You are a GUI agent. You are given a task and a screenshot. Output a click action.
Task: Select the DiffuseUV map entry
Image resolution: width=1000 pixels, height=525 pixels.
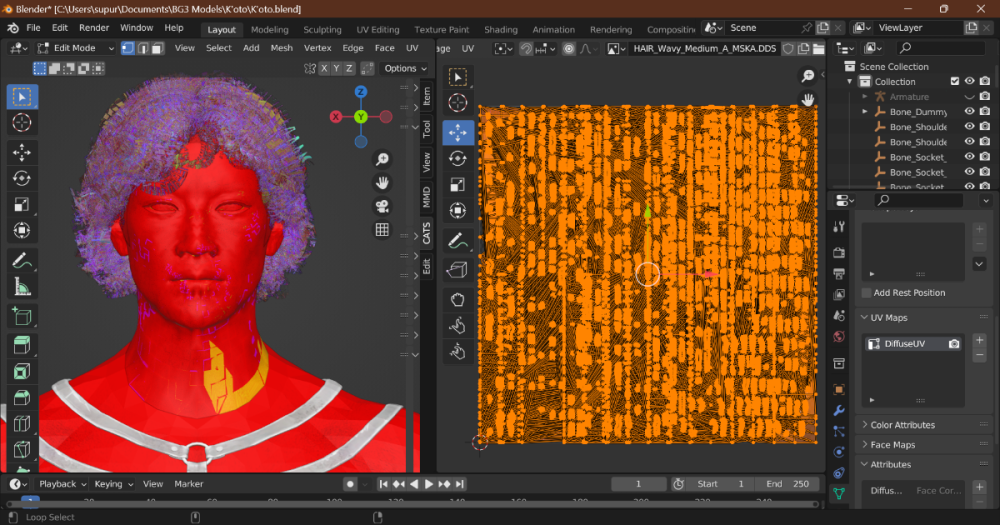[907, 344]
